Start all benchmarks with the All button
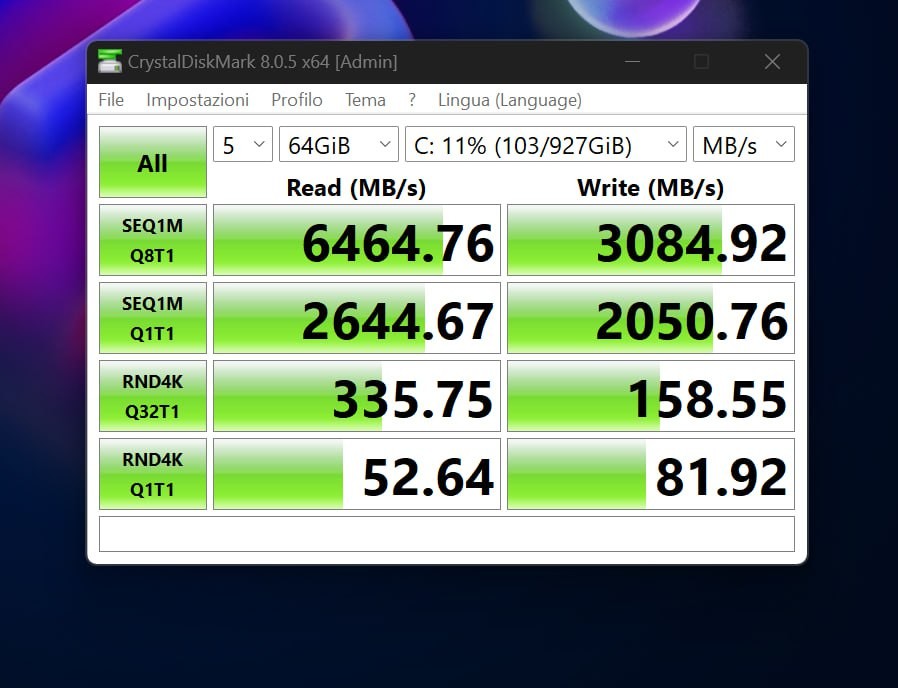 (153, 162)
